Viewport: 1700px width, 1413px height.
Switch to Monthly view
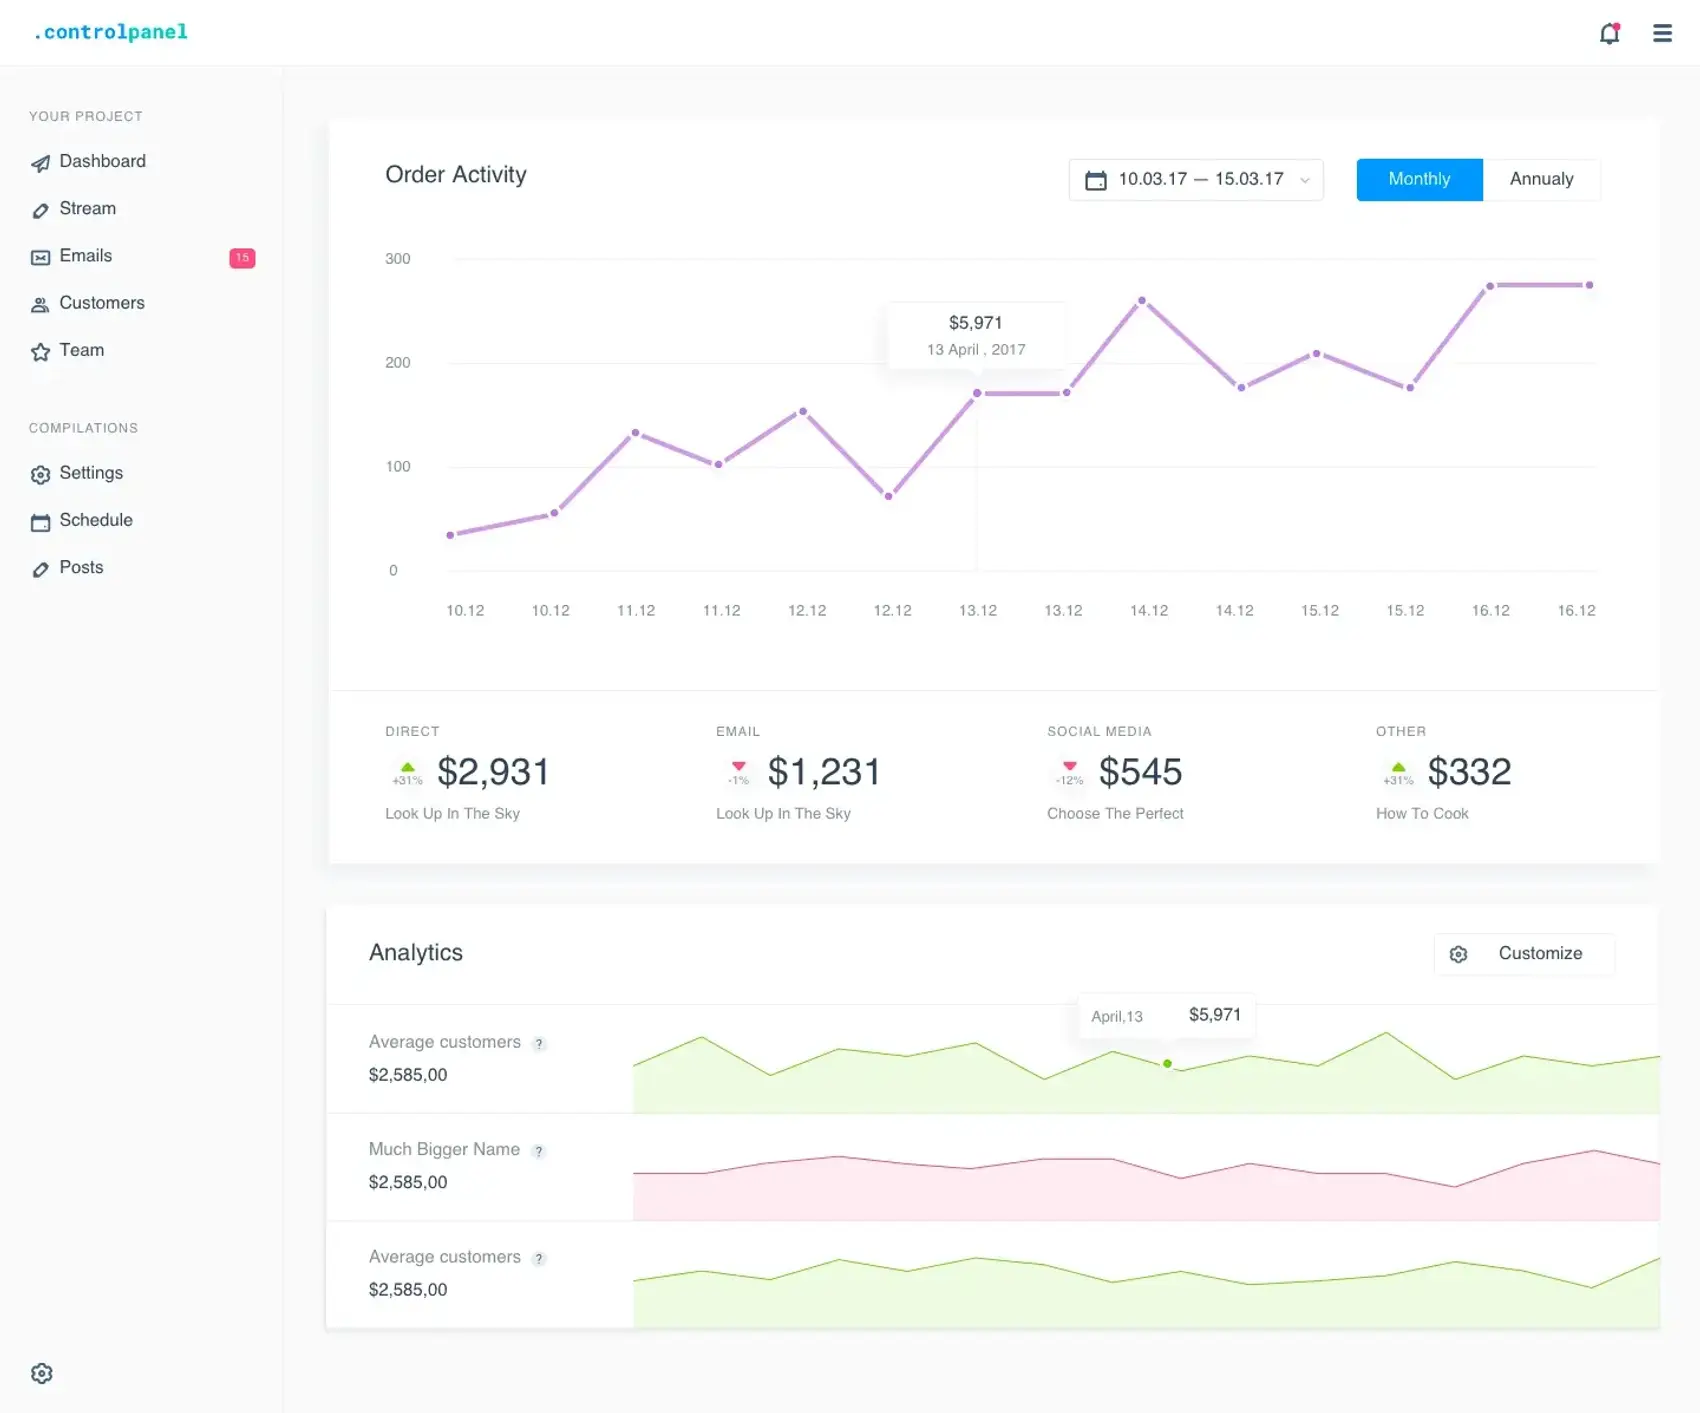pos(1418,179)
